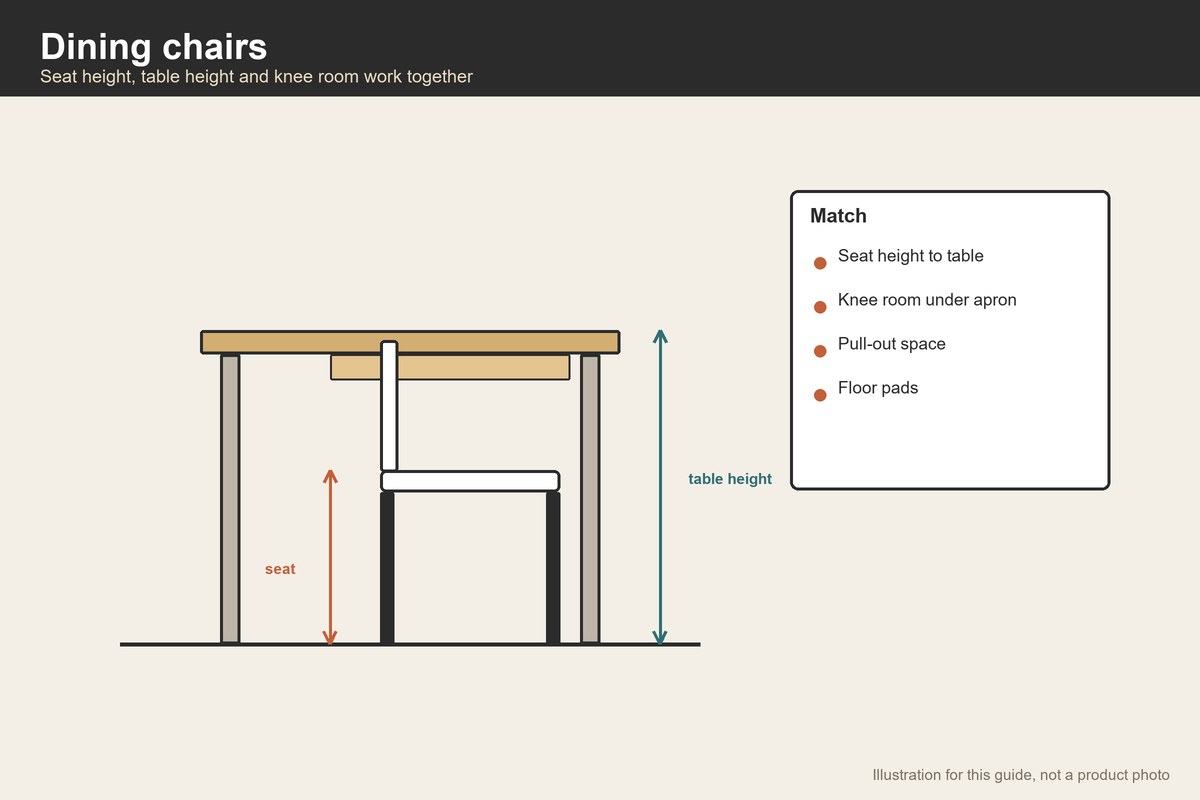
Task: Click the 'Dining chairs' title
Action: (154, 47)
